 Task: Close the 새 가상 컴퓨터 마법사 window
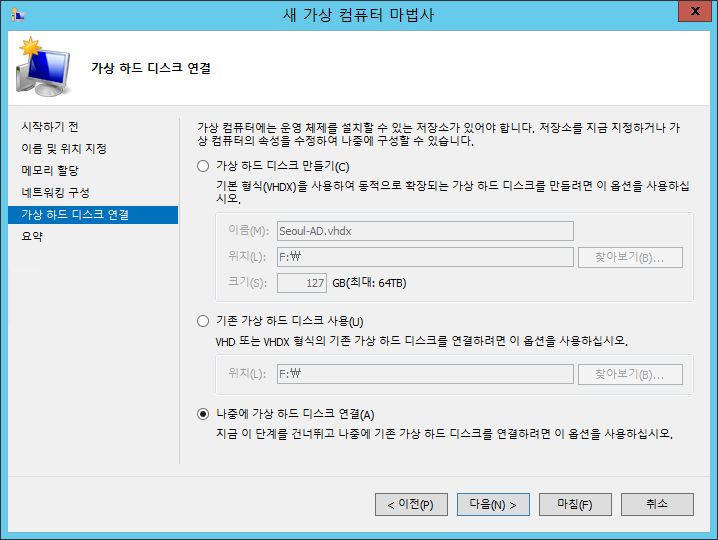(695, 11)
